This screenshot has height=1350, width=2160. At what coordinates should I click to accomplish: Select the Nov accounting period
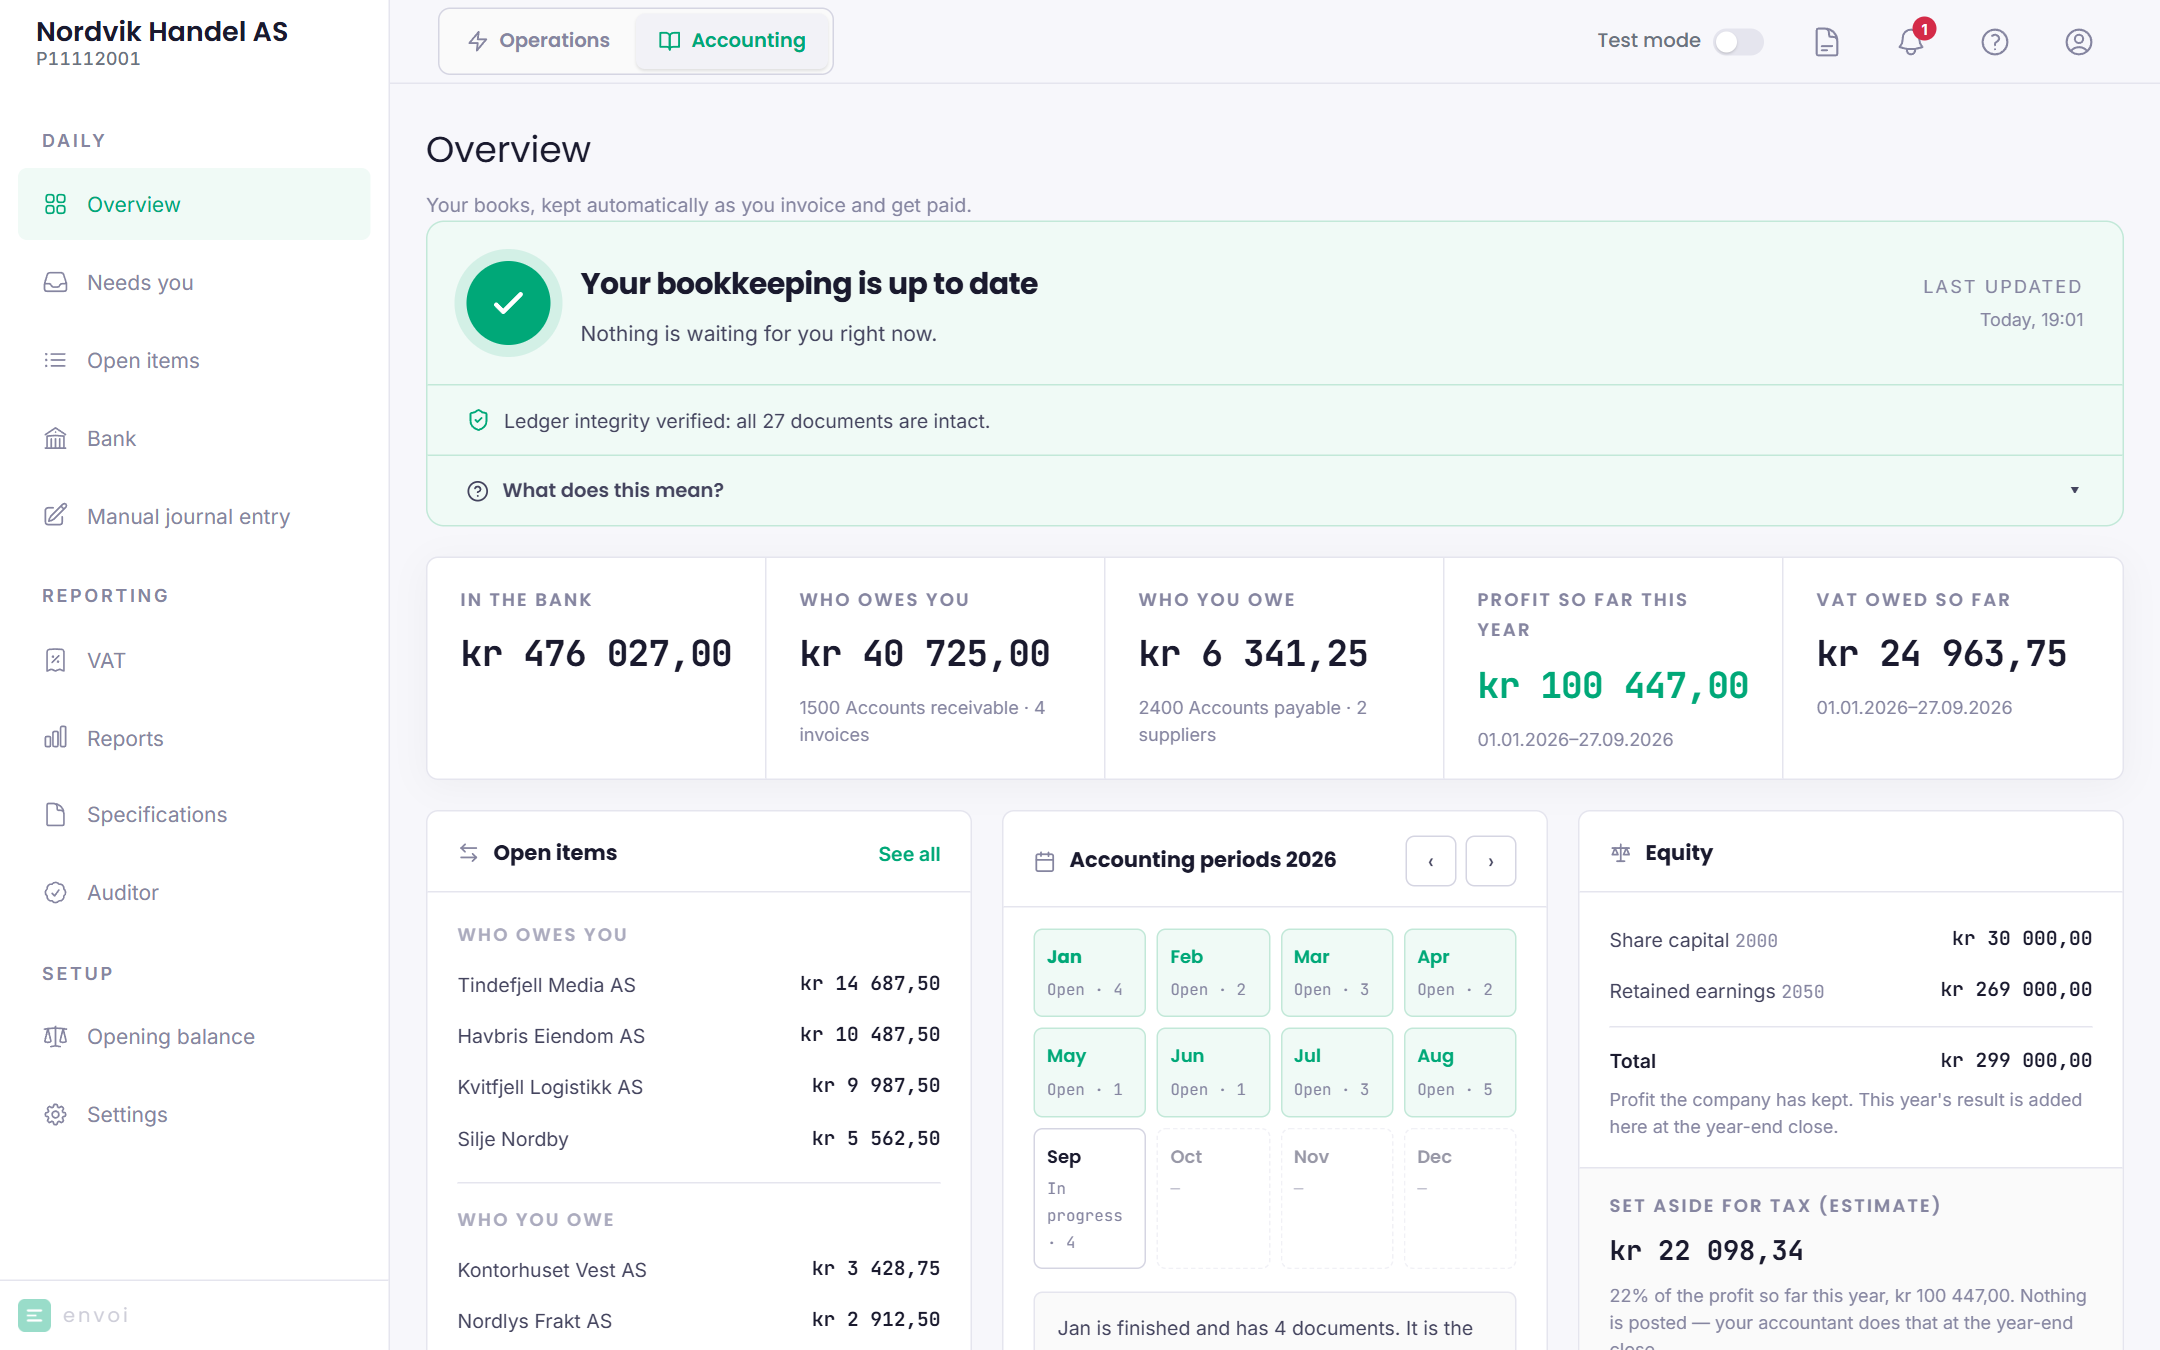pyautogui.click(x=1336, y=1198)
